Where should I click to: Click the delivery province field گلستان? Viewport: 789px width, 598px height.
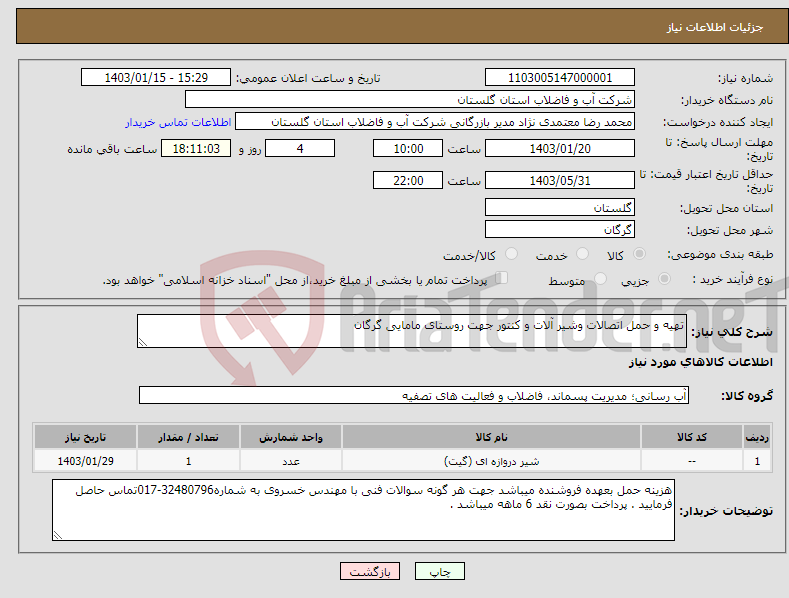pos(560,207)
